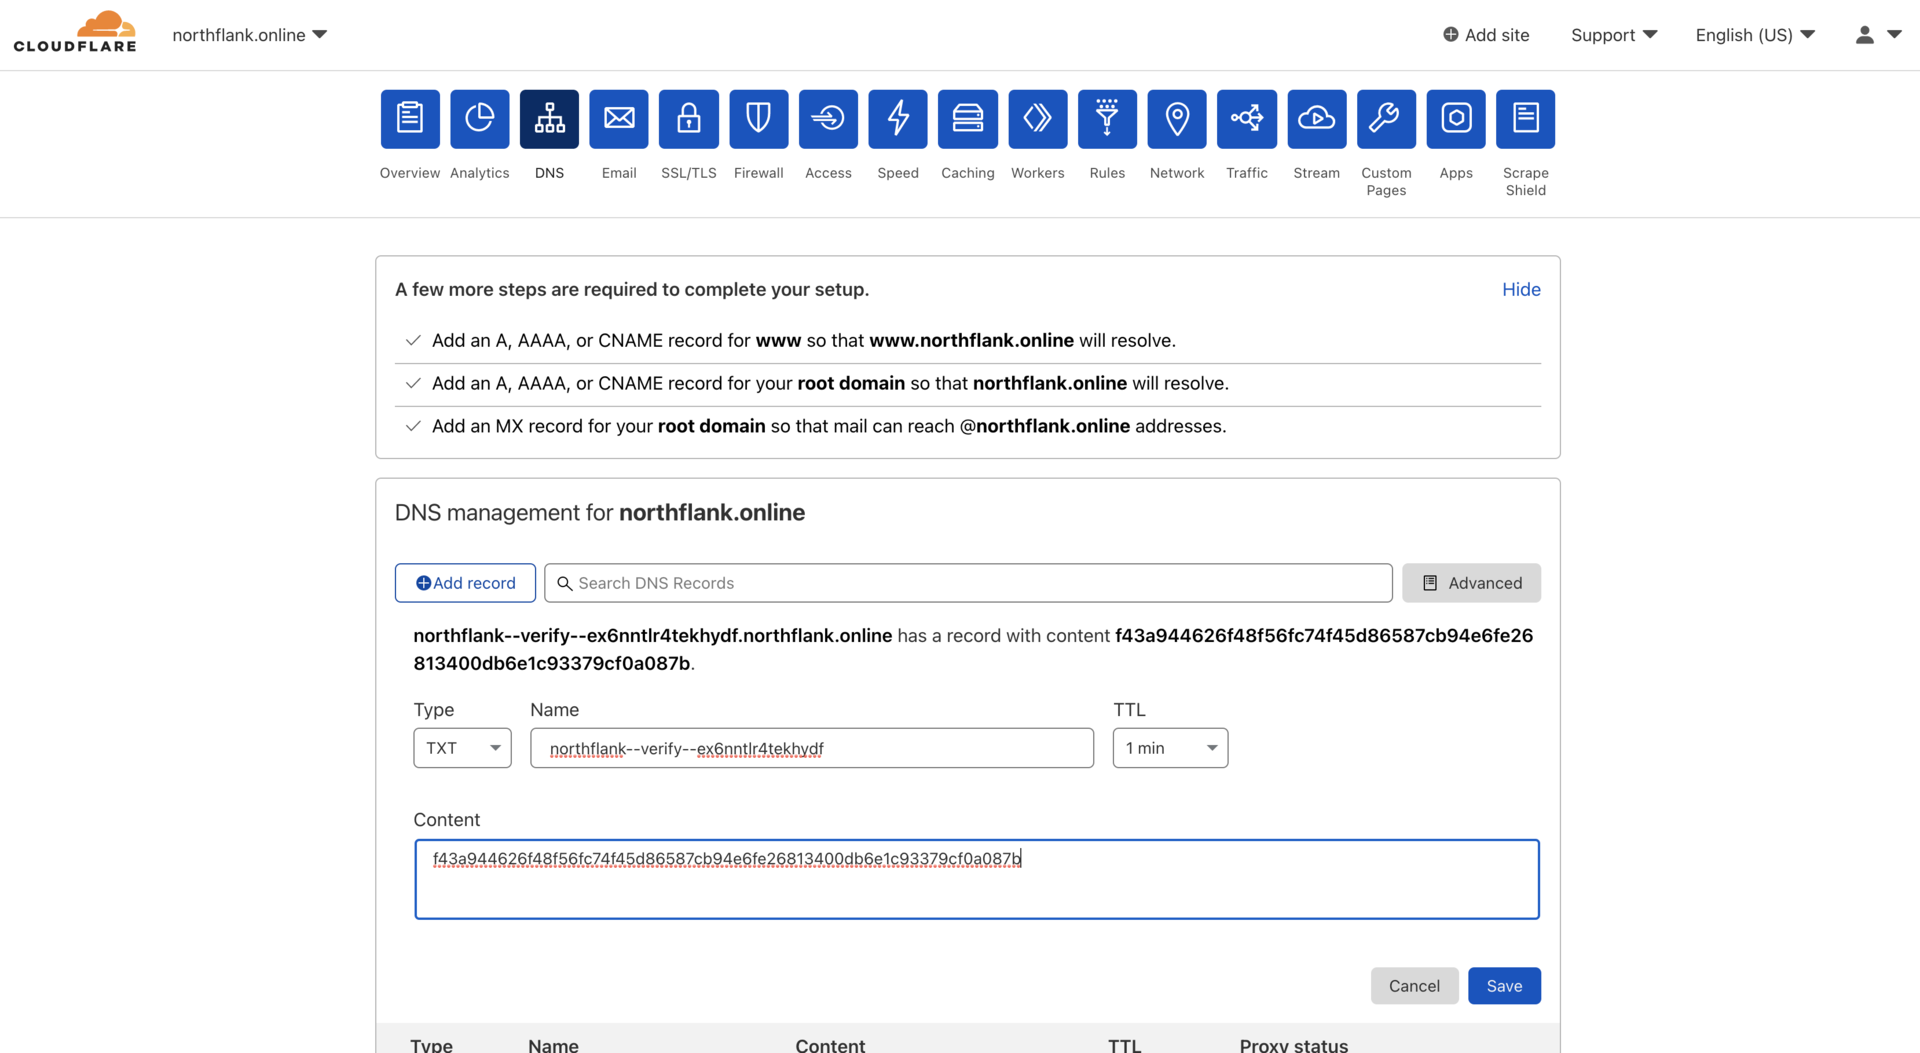Open the English (US) language dropdown
The height and width of the screenshot is (1053, 1920).
tap(1755, 35)
